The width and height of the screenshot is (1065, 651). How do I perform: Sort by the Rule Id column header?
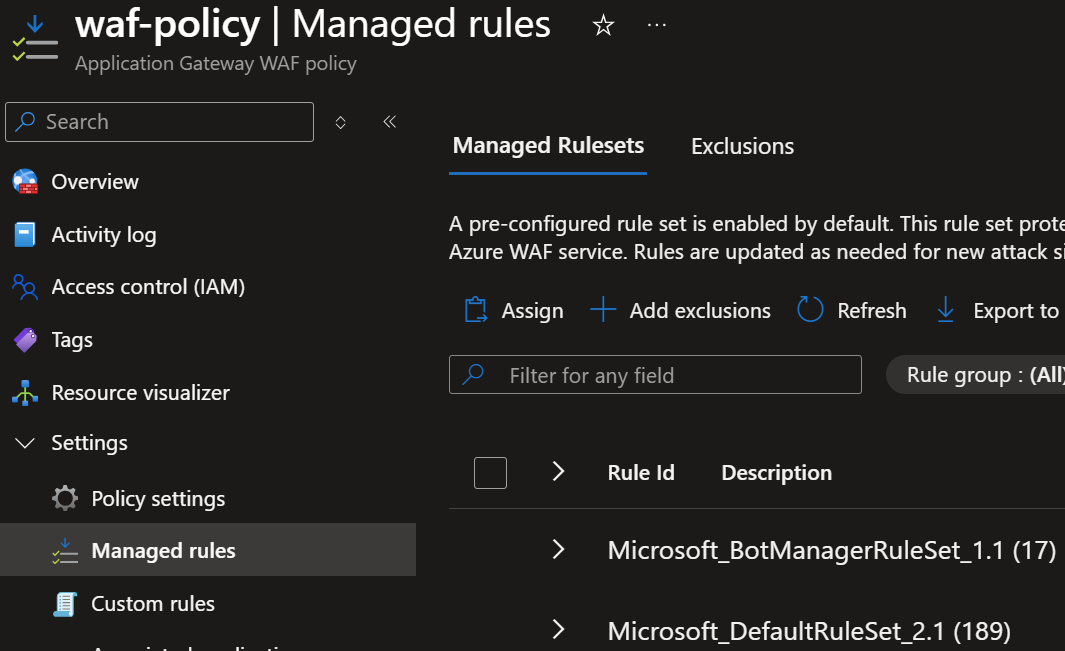coord(641,472)
